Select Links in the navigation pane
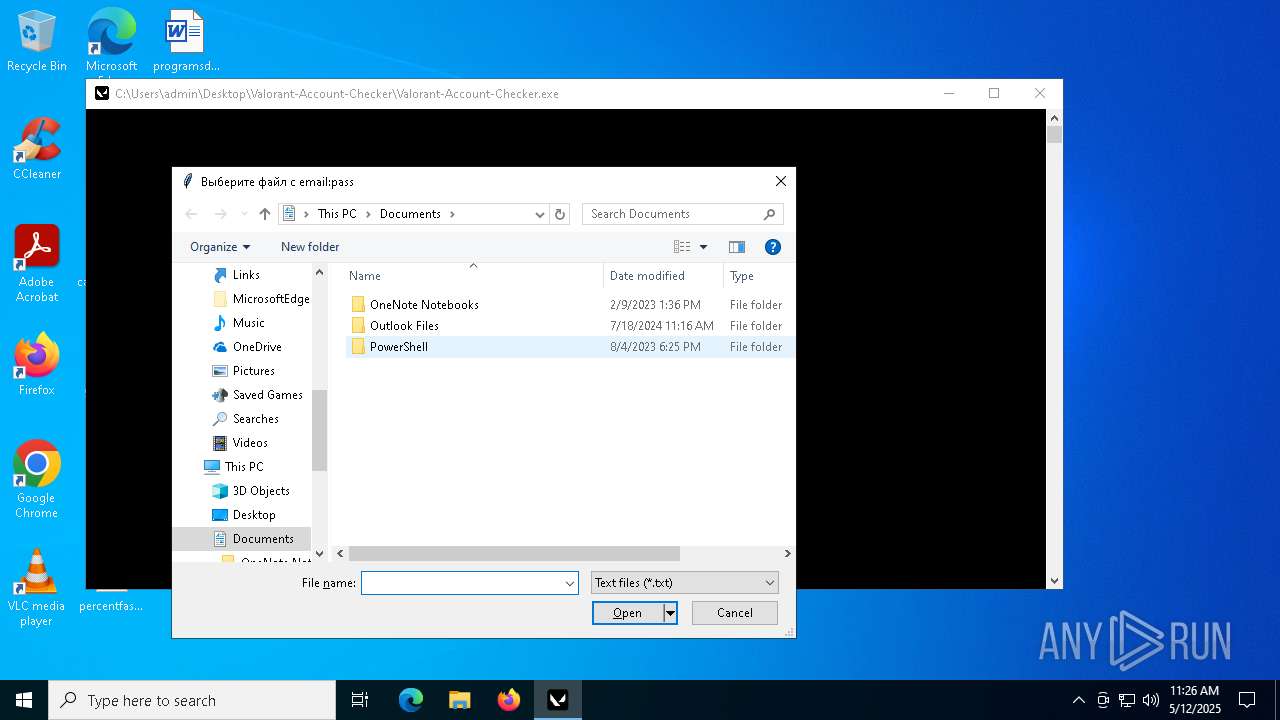 click(246, 275)
